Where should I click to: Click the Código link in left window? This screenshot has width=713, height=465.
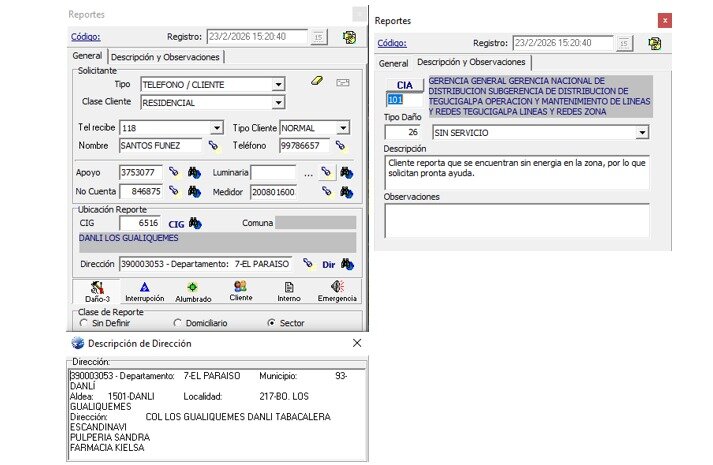click(85, 37)
